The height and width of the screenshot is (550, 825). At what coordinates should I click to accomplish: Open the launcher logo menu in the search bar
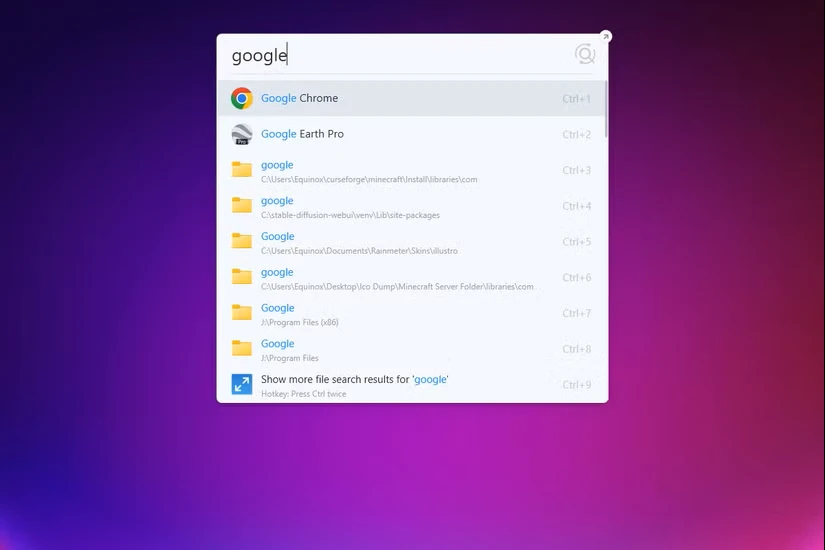click(584, 55)
